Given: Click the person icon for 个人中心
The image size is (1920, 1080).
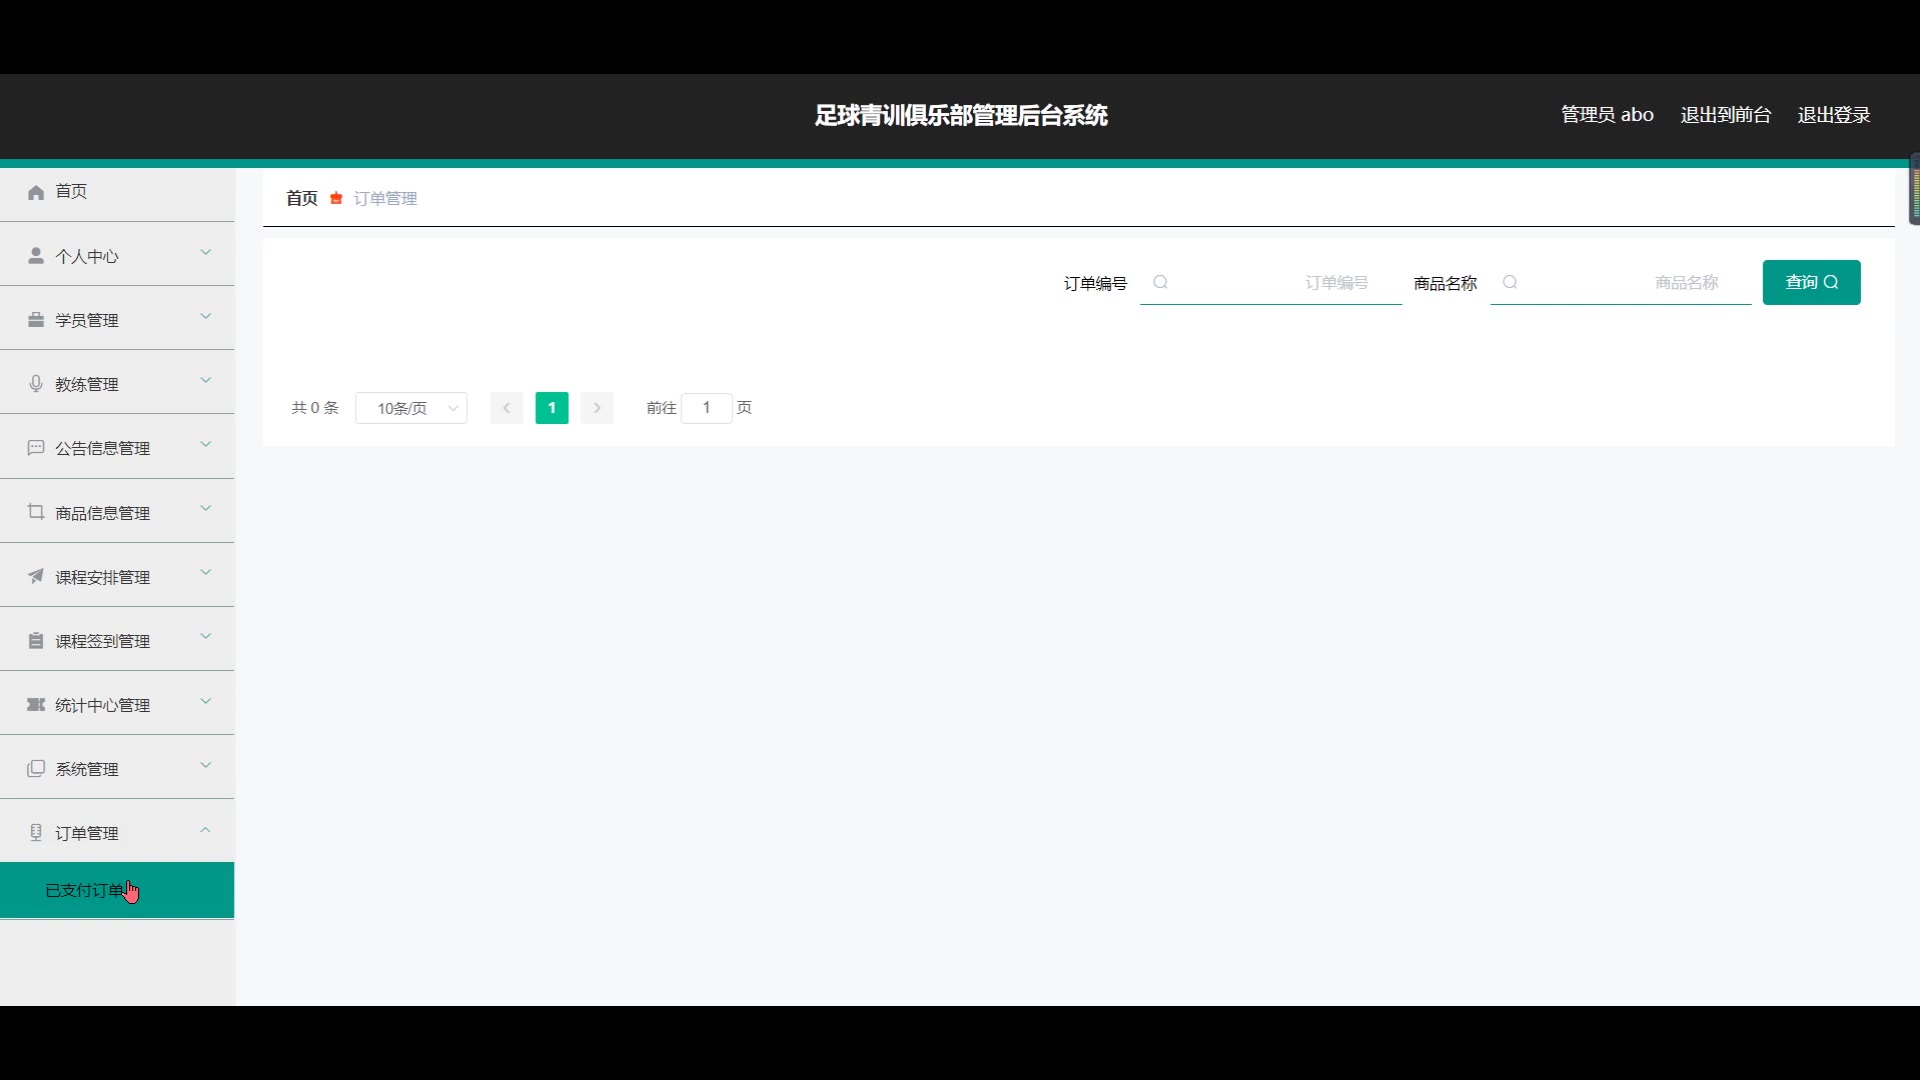Looking at the screenshot, I should pyautogui.click(x=36, y=256).
